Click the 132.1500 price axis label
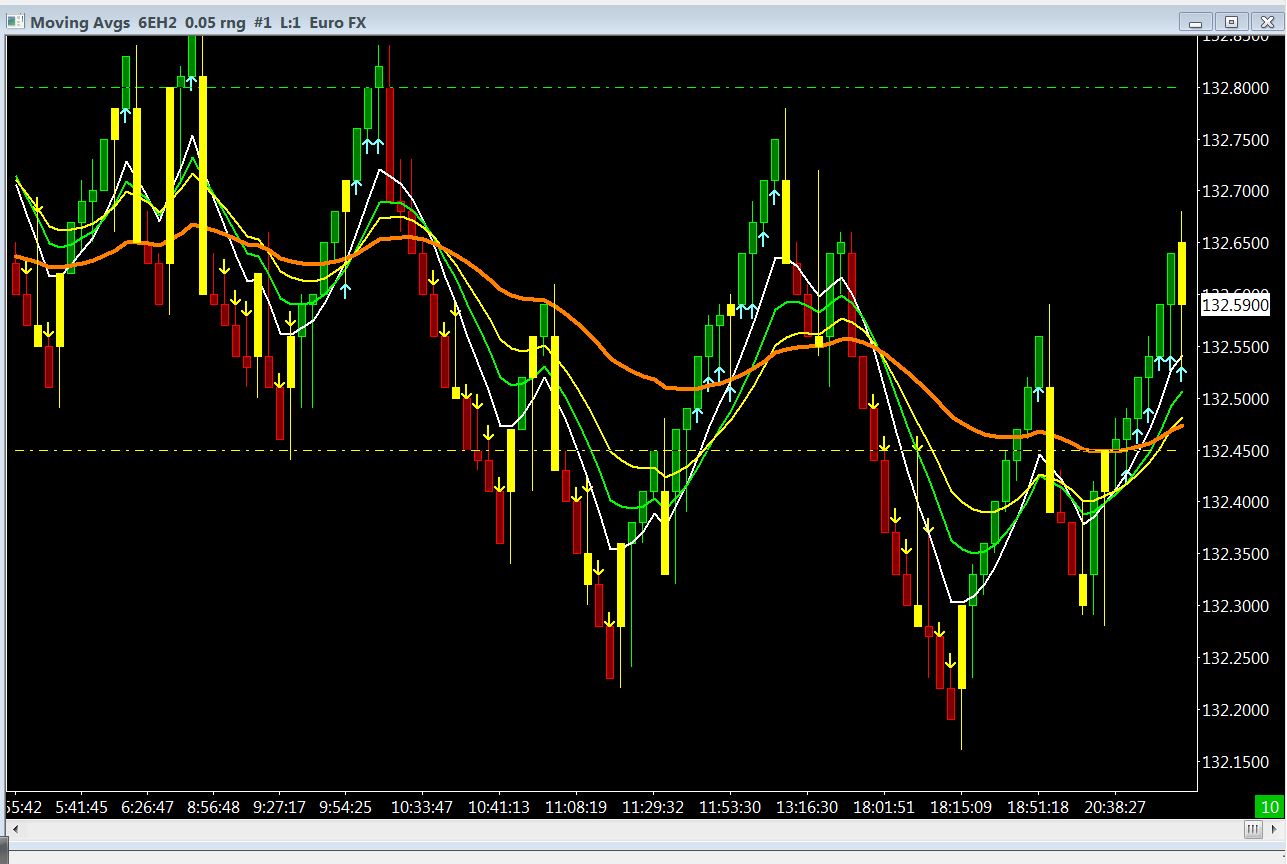Viewport: 1287px width, 864px height. 1235,762
